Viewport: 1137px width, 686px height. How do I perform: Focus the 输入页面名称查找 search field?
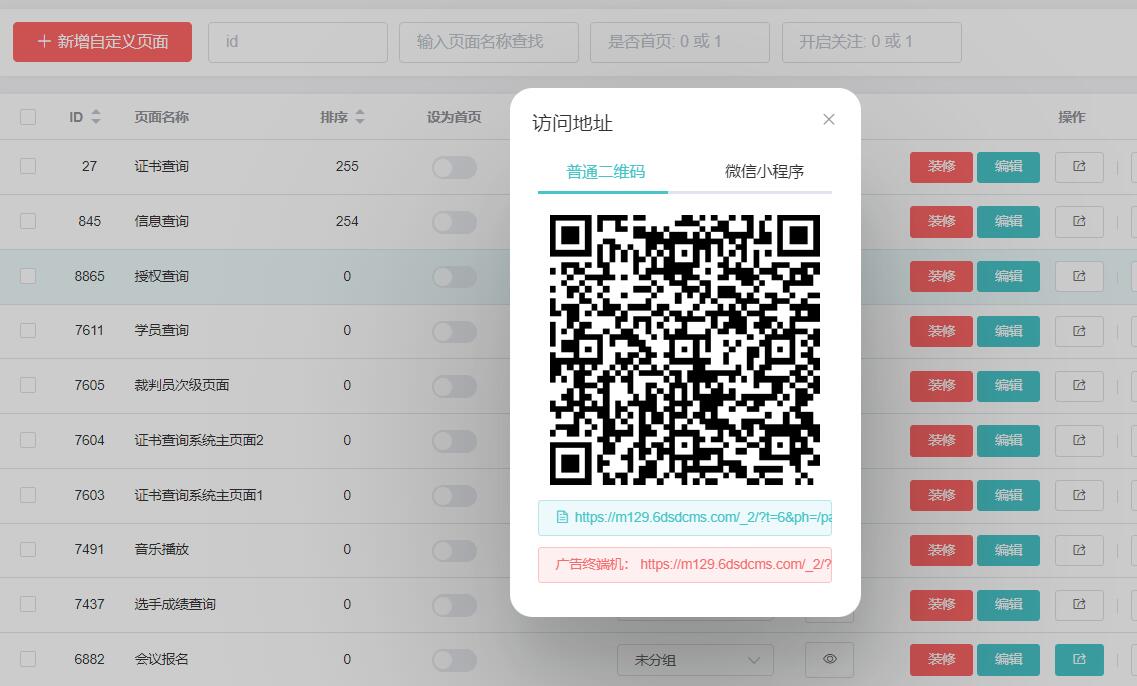tap(489, 42)
